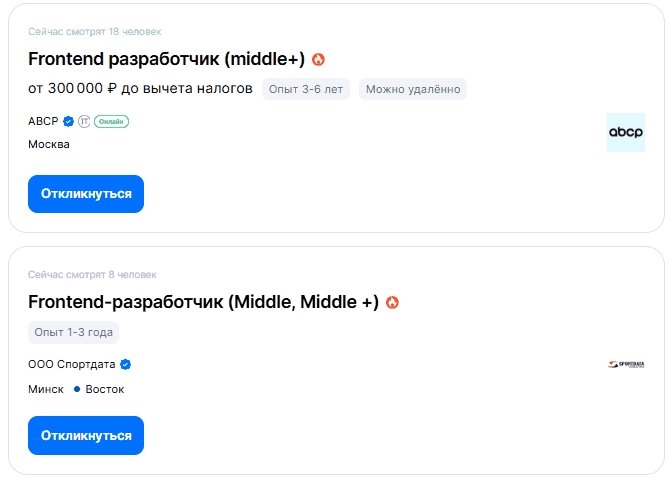The width and height of the screenshot is (669, 479).
Task: Open the Frontend разработчик (middle+) vacancy title
Action: [x=166, y=59]
